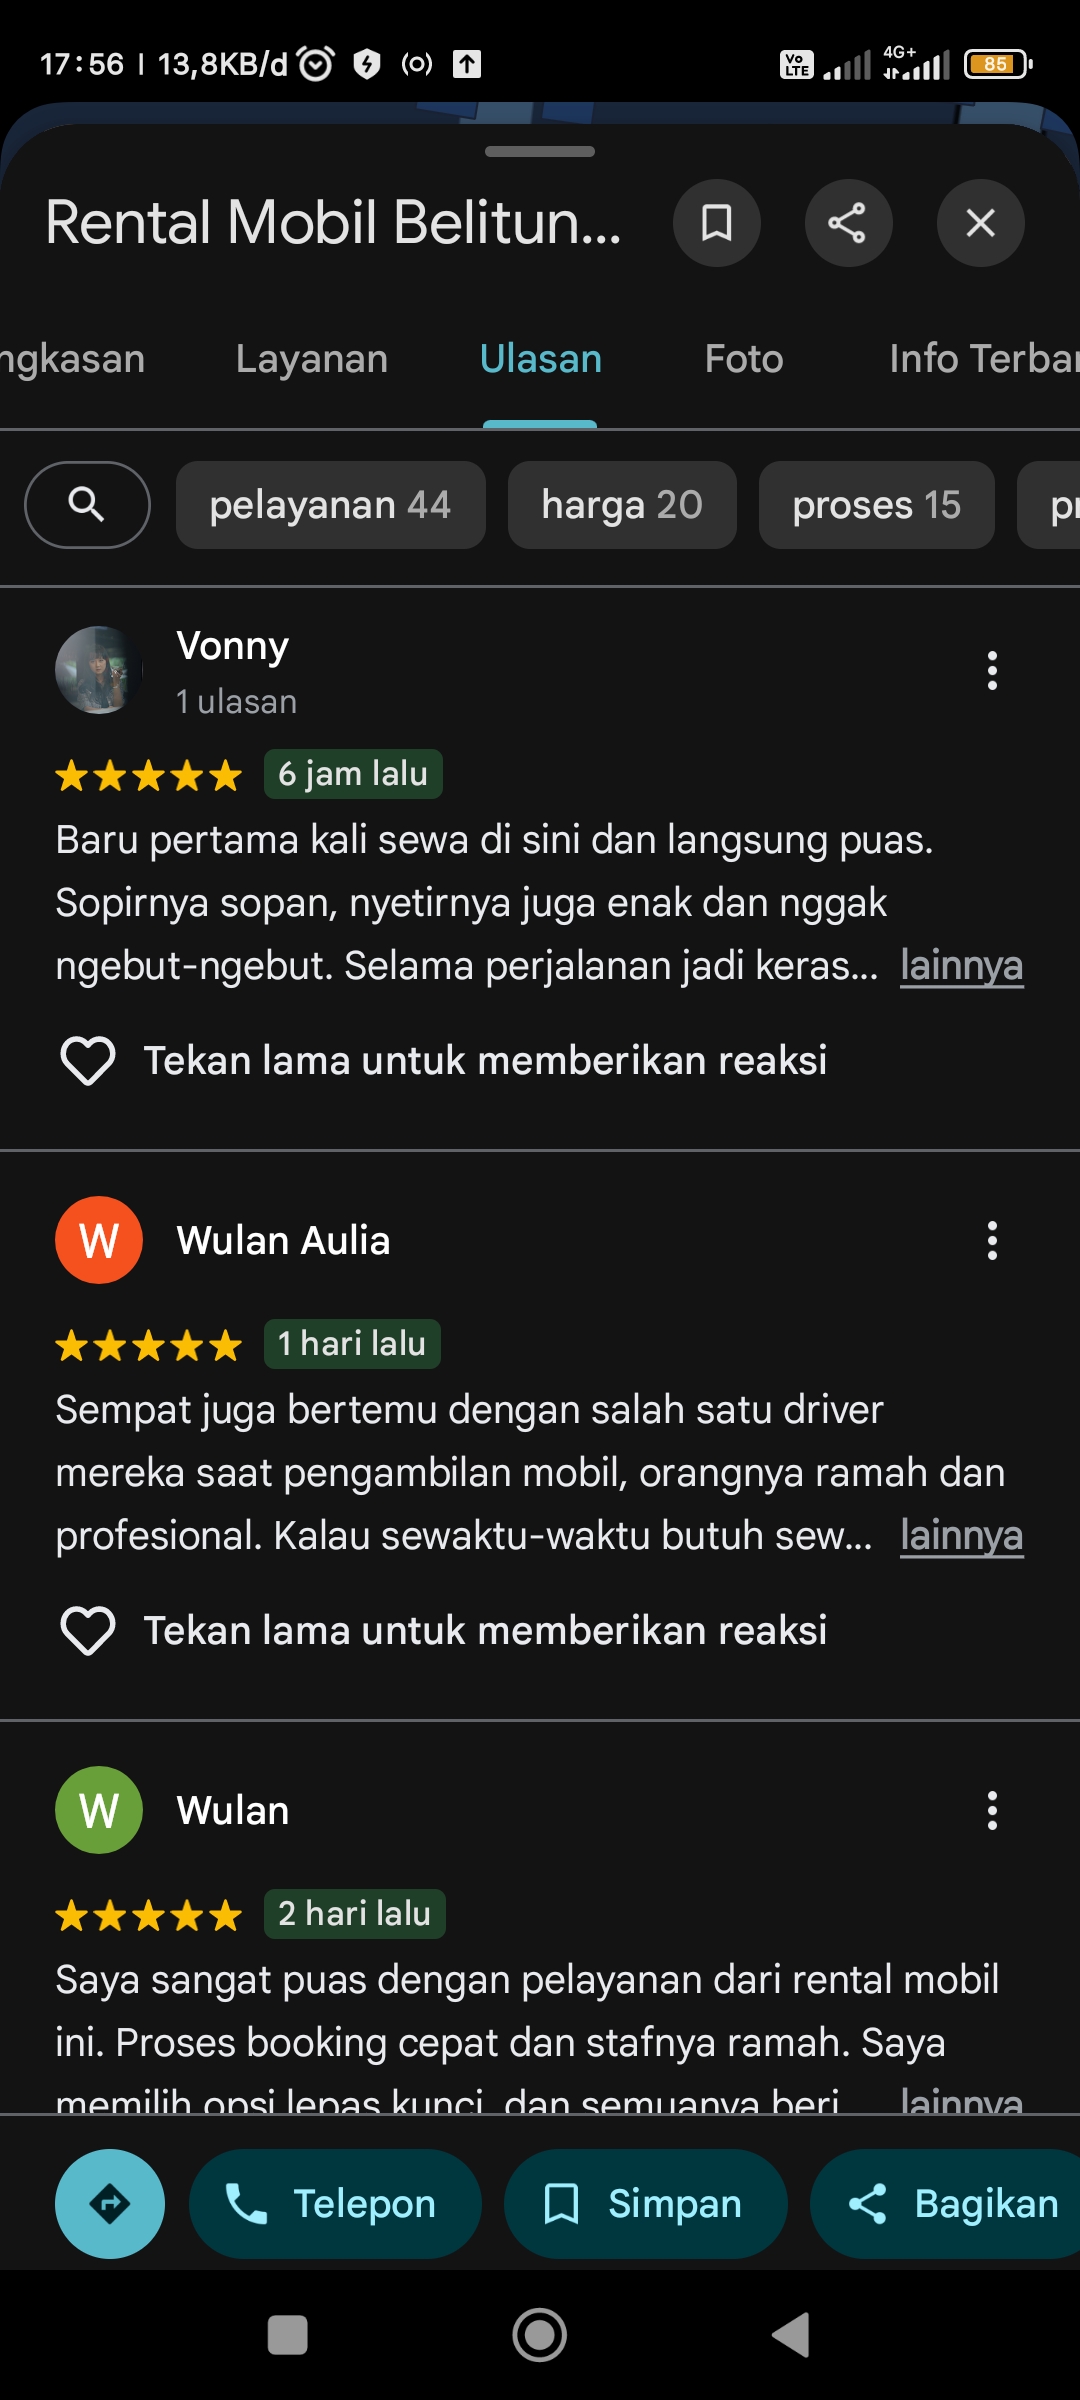Toggle heart reaction on Vonny's review
The height and width of the screenshot is (2400, 1080).
[x=88, y=1060]
